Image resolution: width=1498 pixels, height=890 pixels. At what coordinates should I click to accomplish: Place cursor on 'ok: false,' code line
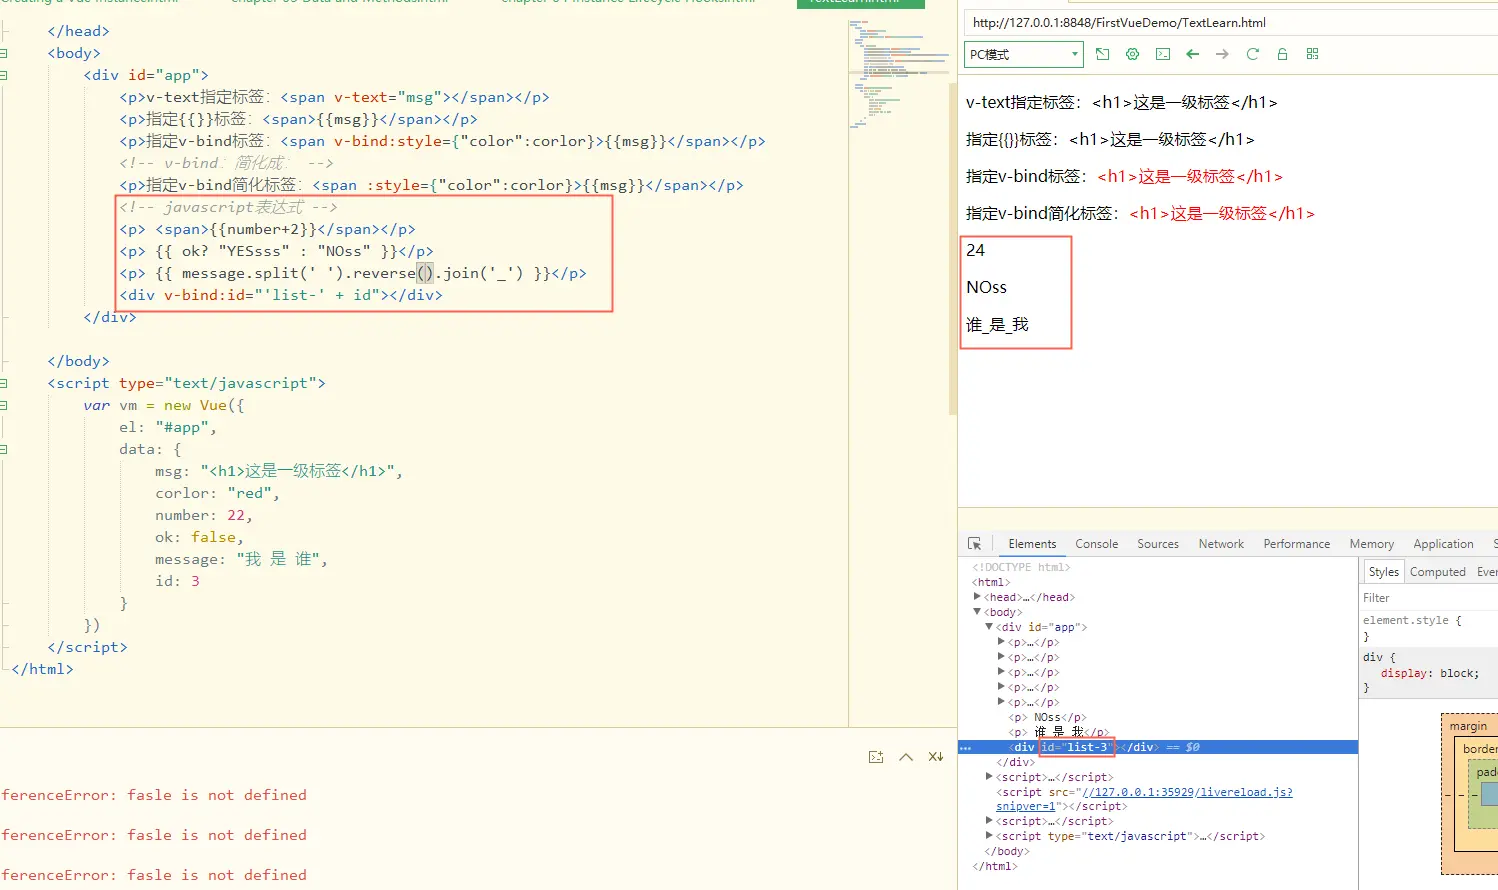point(199,537)
